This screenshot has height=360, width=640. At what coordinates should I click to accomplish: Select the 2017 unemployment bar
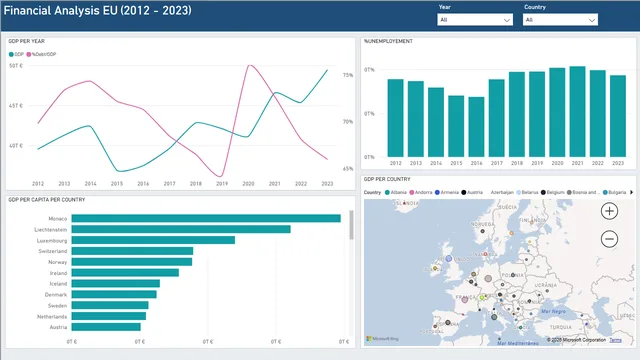point(496,118)
